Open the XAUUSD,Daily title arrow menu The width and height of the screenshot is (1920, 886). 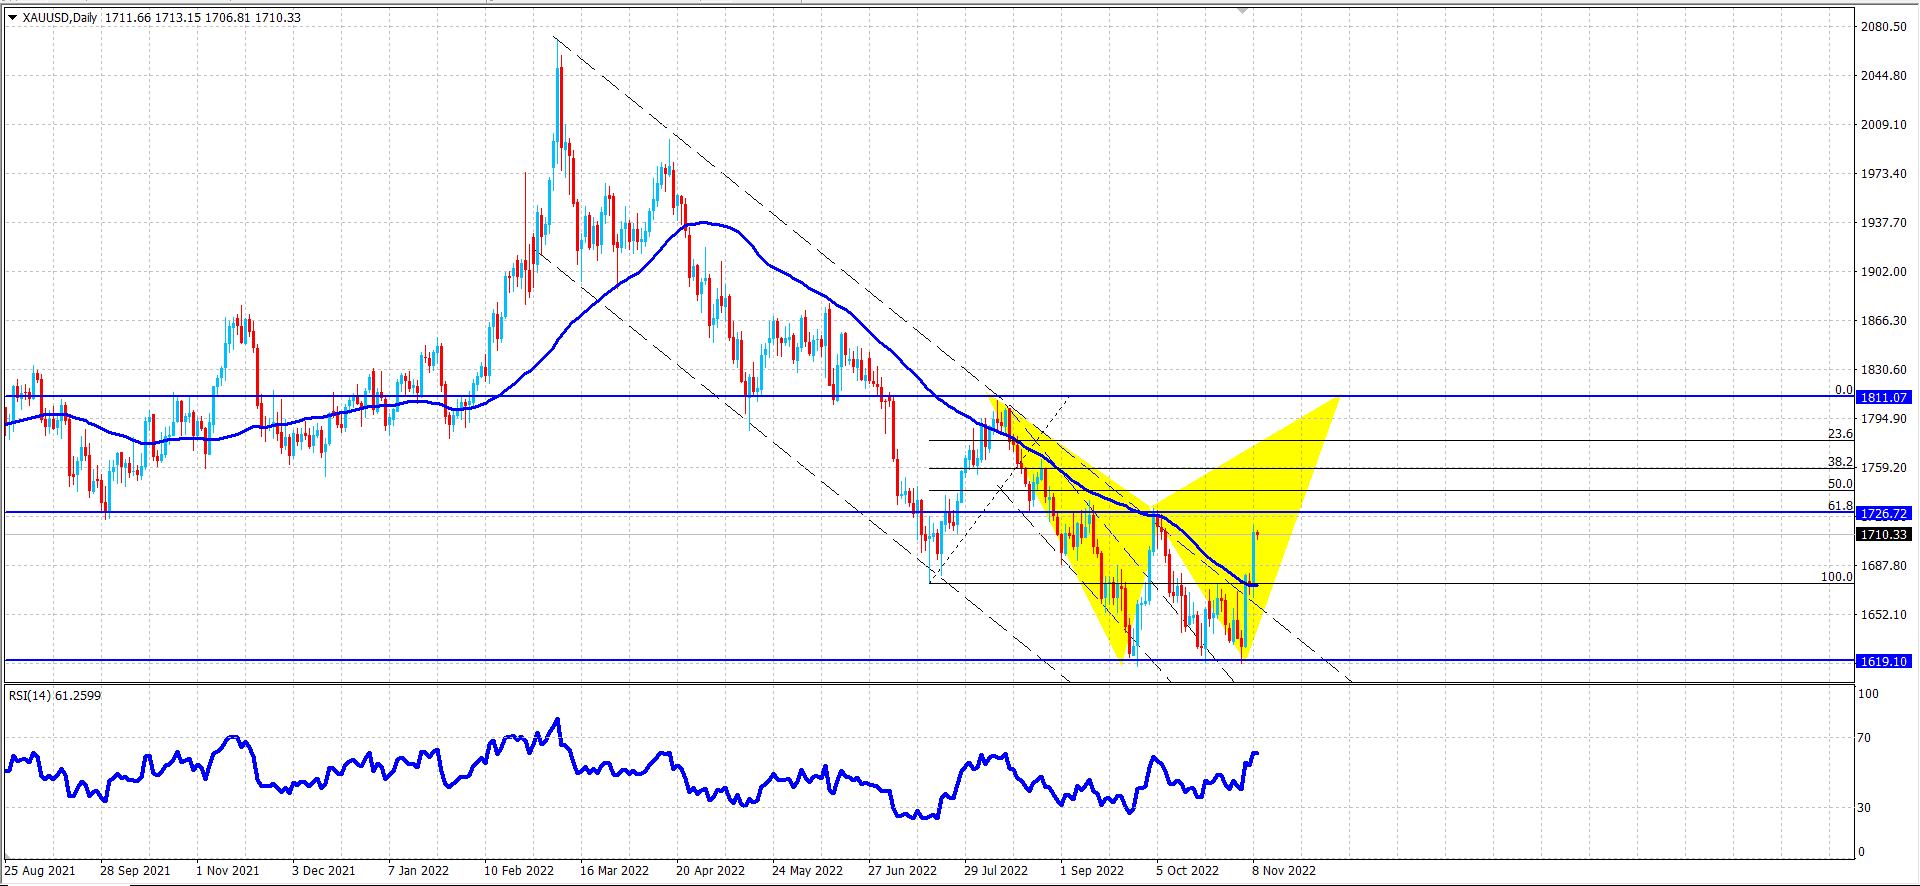coord(12,17)
